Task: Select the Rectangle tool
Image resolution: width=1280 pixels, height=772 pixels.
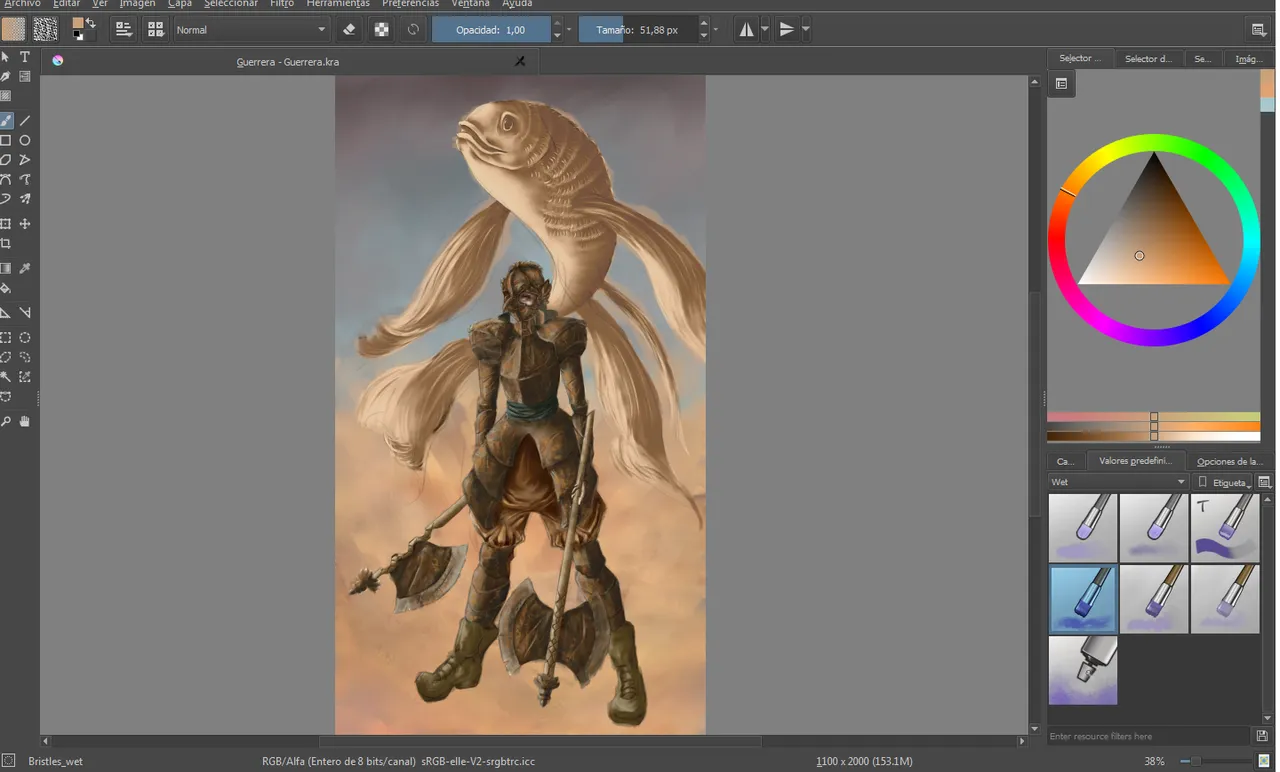Action: pyautogui.click(x=6, y=141)
